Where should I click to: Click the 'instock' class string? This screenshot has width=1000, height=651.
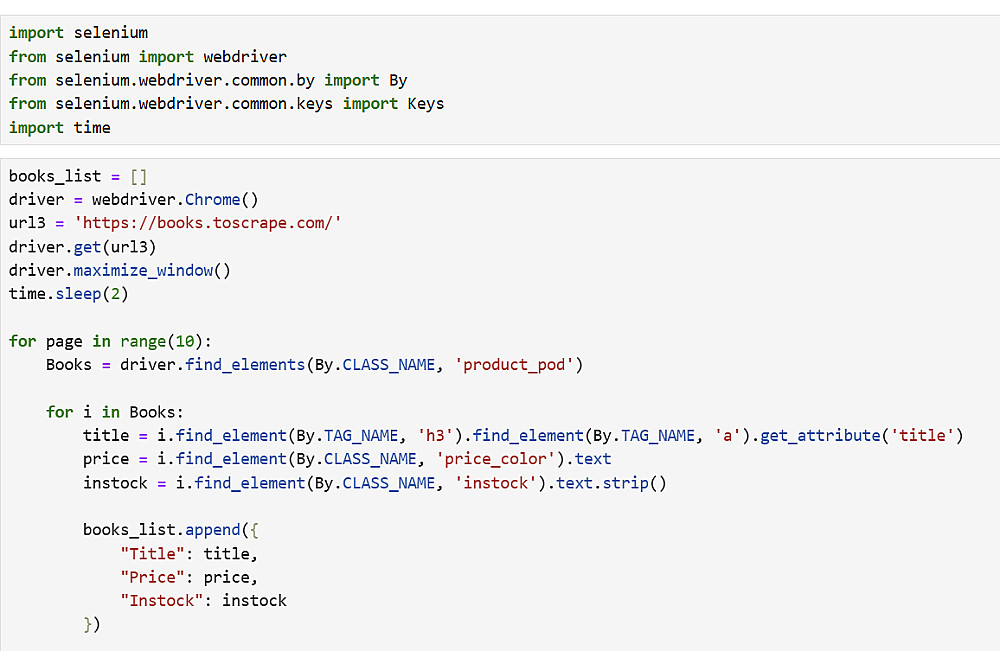(x=496, y=483)
